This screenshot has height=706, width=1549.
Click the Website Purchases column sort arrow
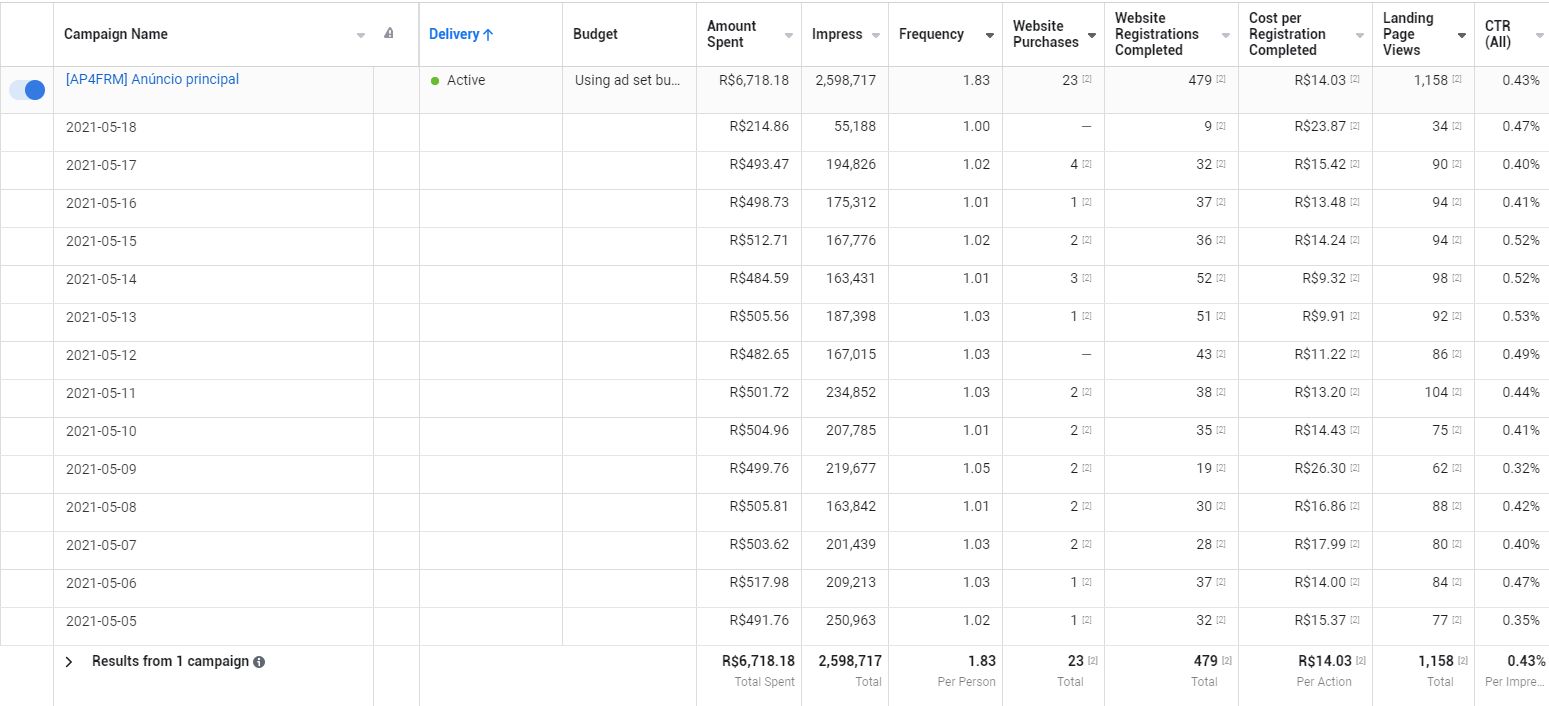[x=1091, y=35]
